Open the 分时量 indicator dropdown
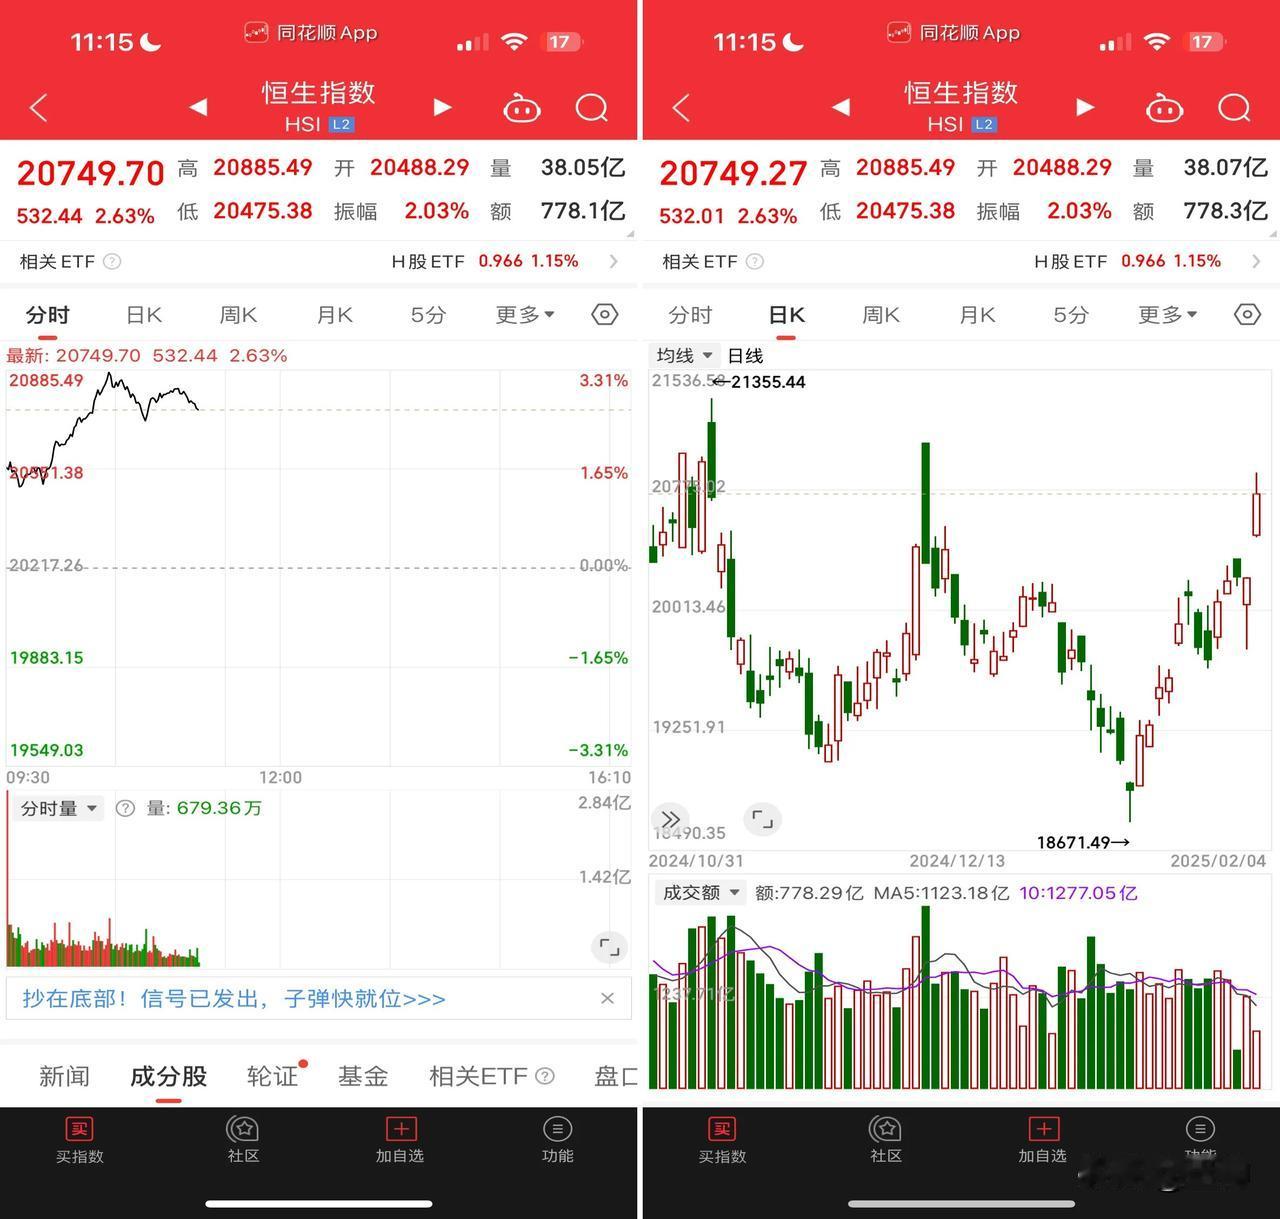This screenshot has height=1219, width=1280. pos(60,808)
